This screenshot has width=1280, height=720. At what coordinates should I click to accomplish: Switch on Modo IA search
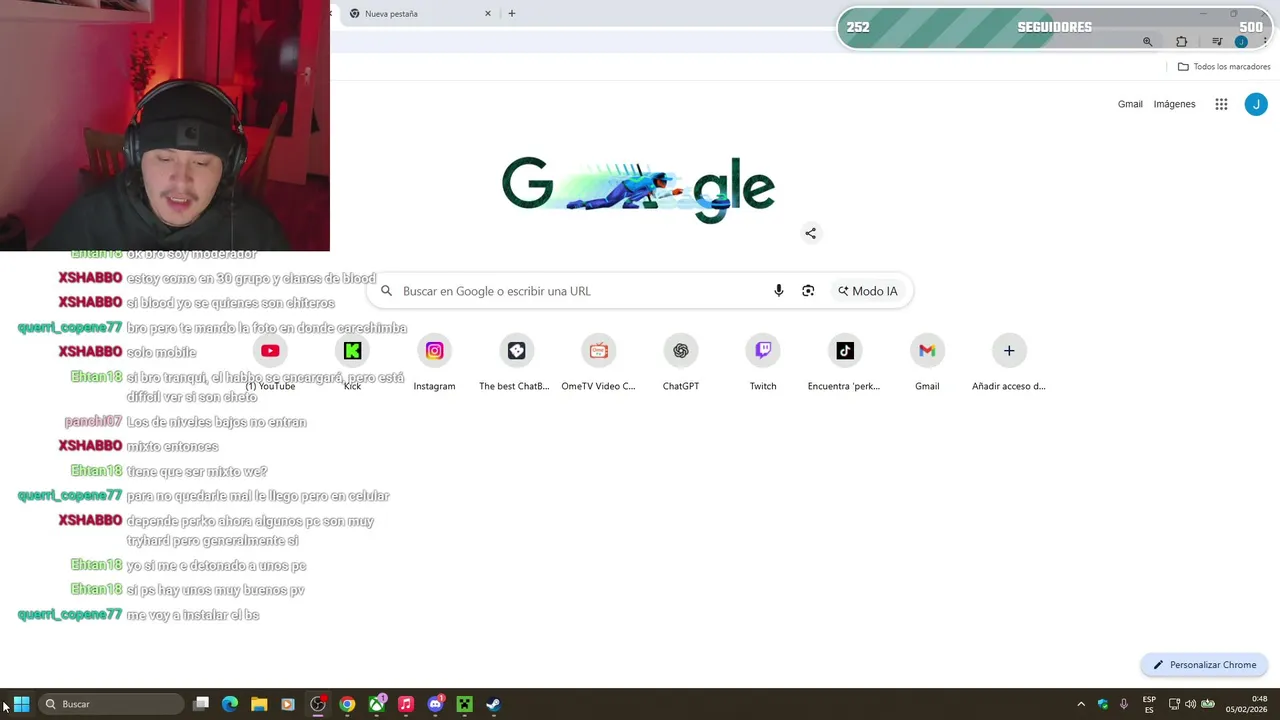point(868,291)
